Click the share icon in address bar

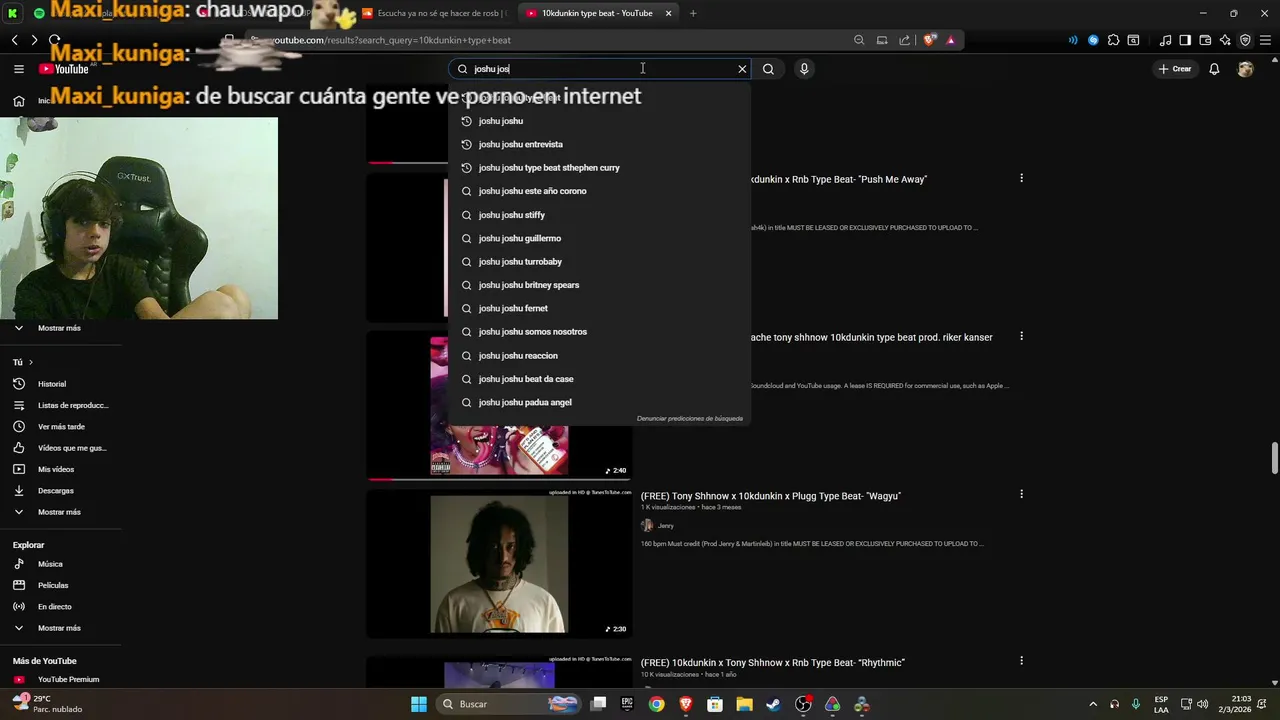click(x=905, y=40)
